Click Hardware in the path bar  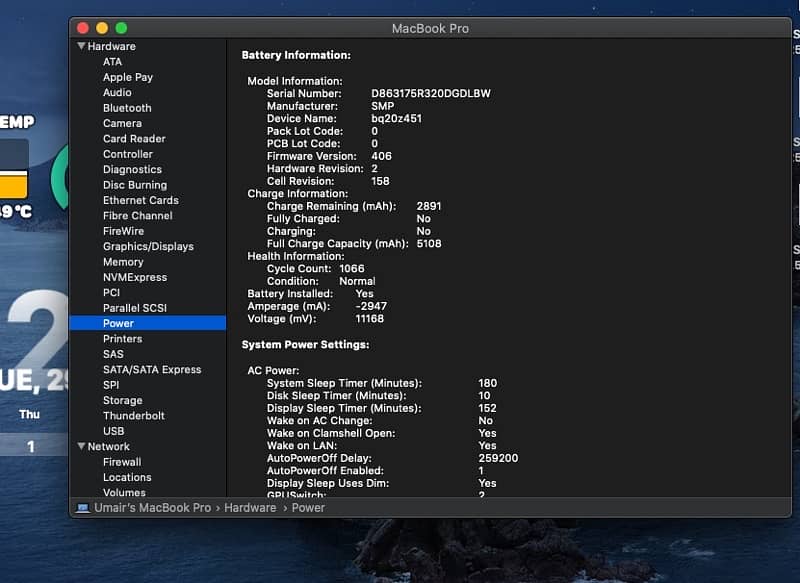click(x=250, y=508)
